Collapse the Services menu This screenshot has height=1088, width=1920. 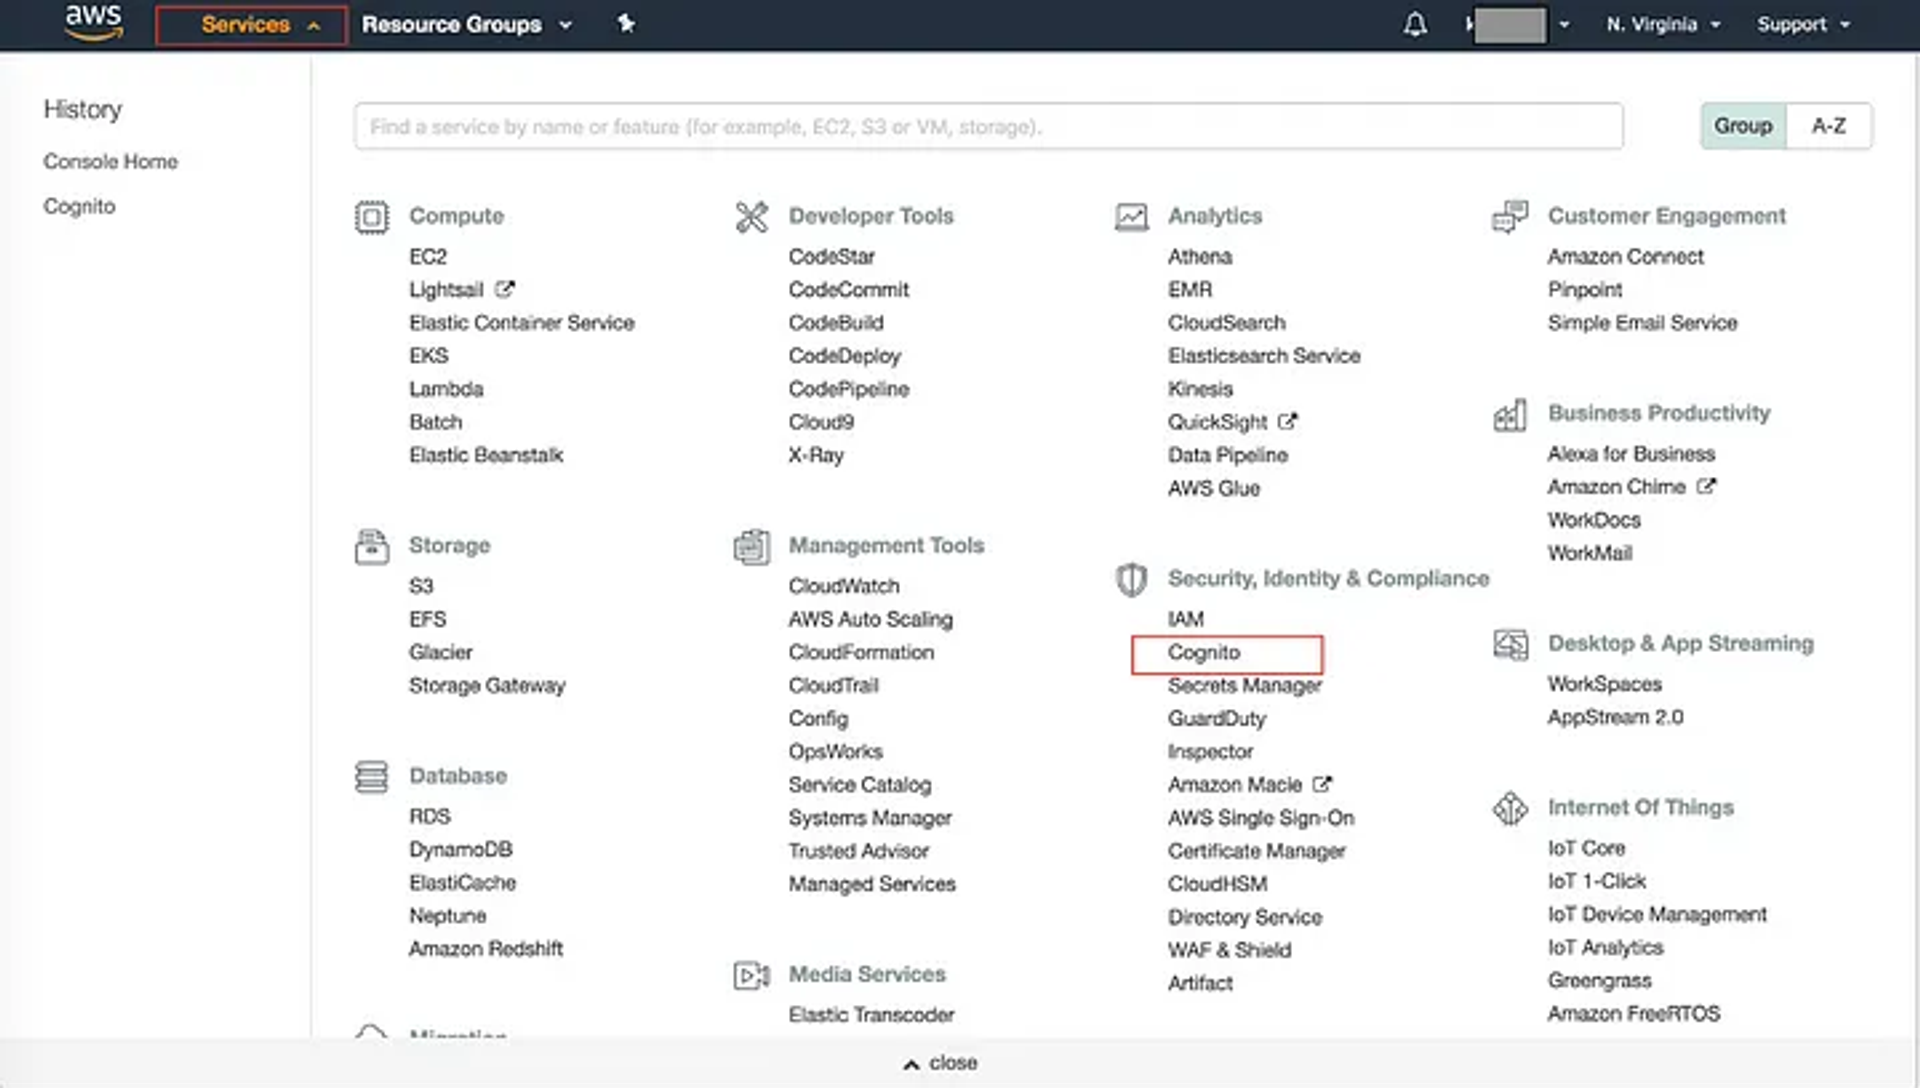tap(251, 25)
